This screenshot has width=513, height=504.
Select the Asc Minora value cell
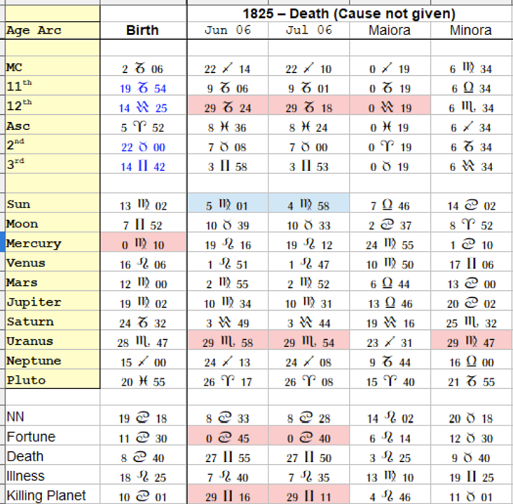click(x=471, y=125)
